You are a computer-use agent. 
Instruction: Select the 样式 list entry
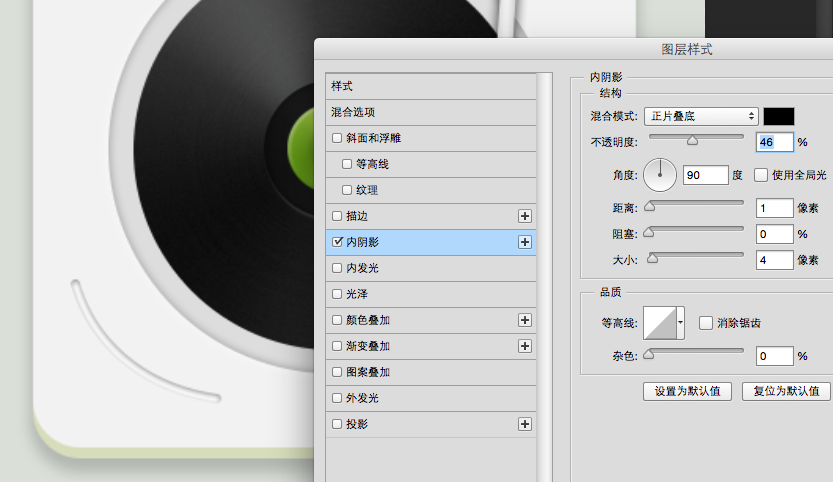point(431,86)
